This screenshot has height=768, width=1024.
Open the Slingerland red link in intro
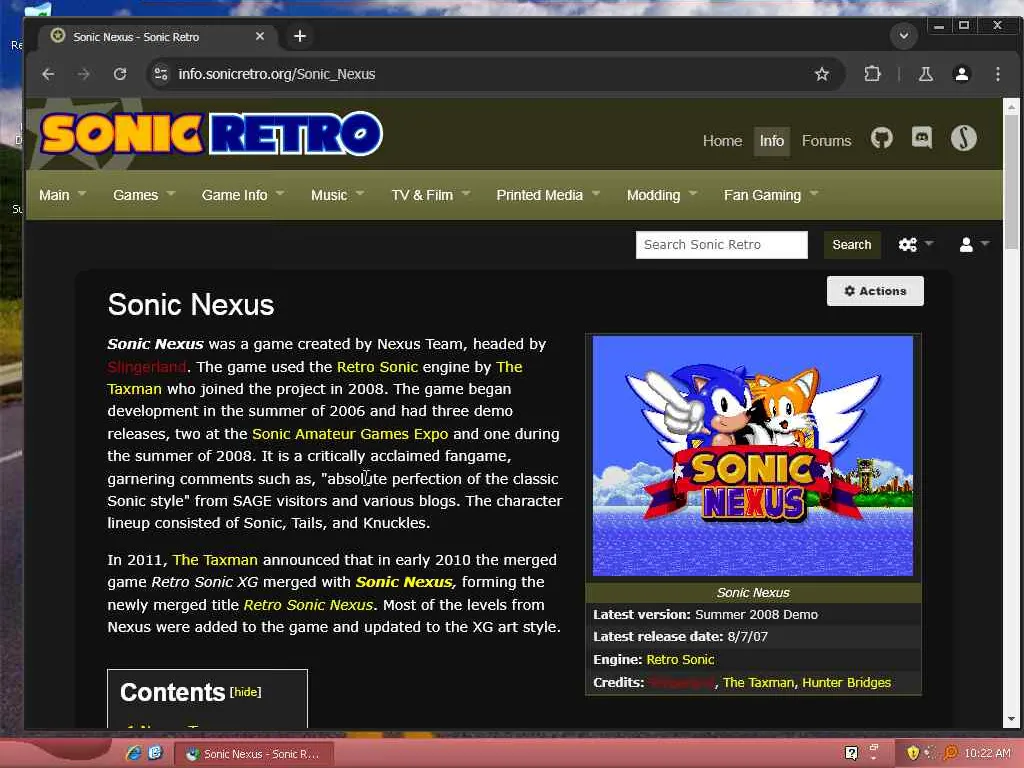(x=146, y=367)
